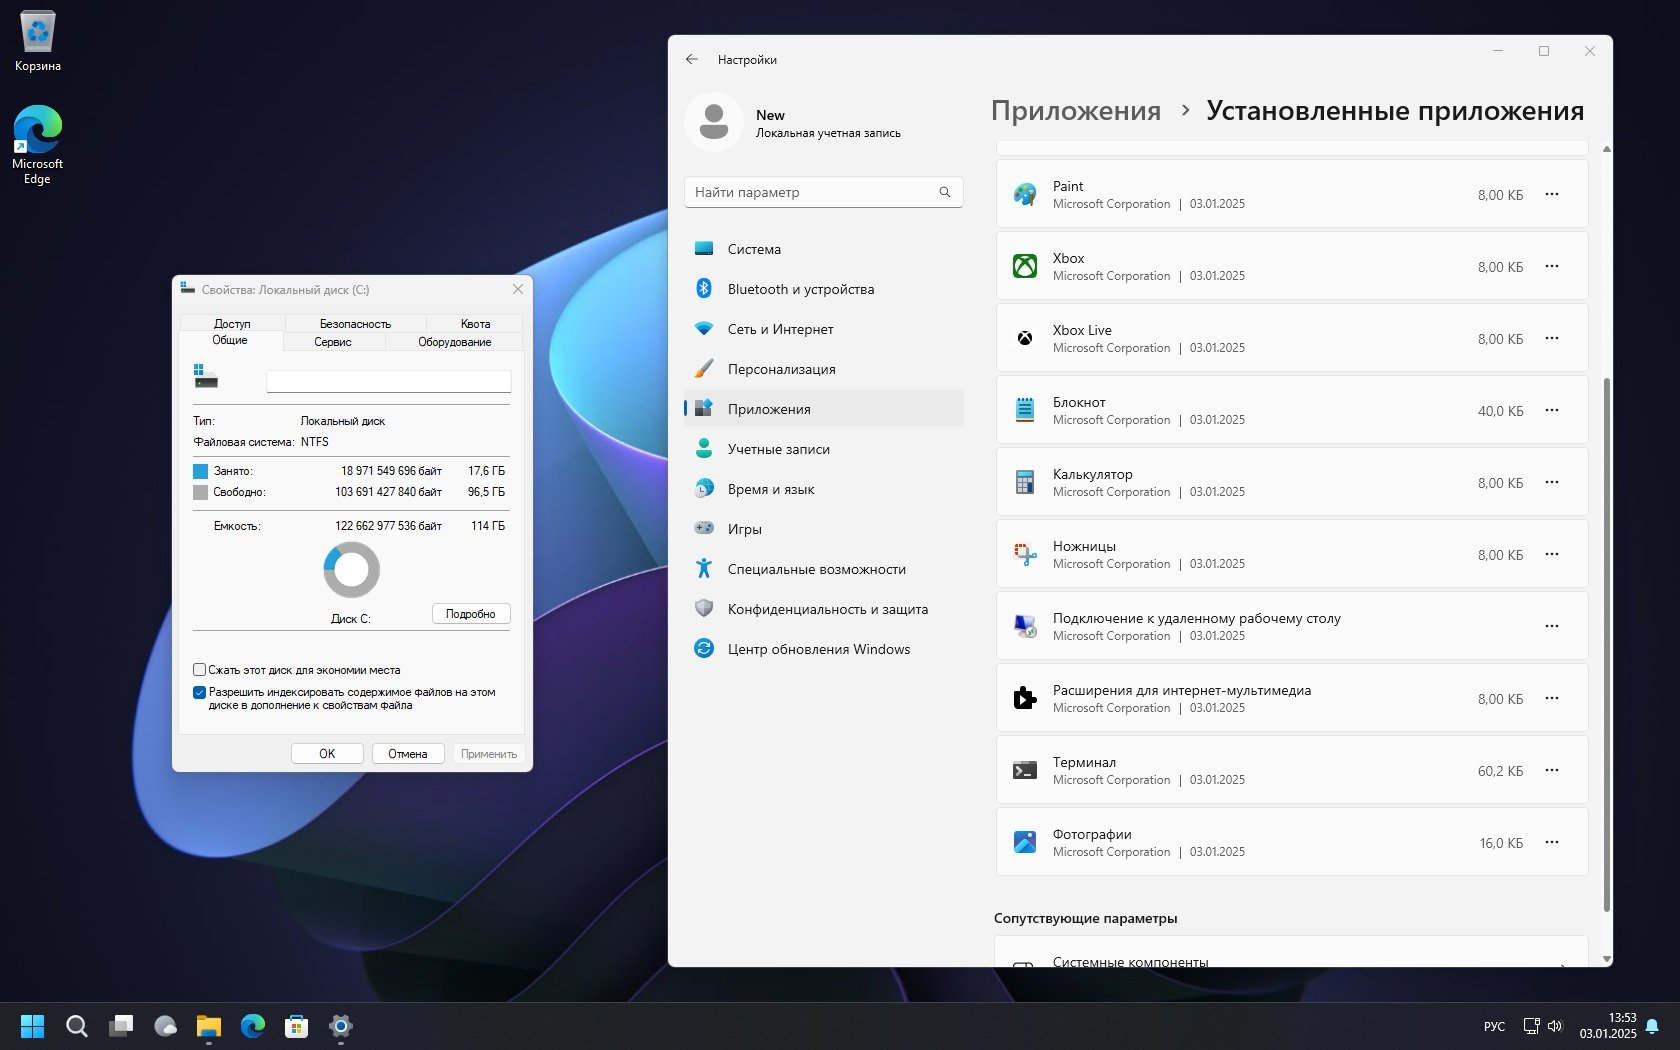The width and height of the screenshot is (1680, 1050).
Task: Switch to the Сервис tab
Action: click(333, 342)
